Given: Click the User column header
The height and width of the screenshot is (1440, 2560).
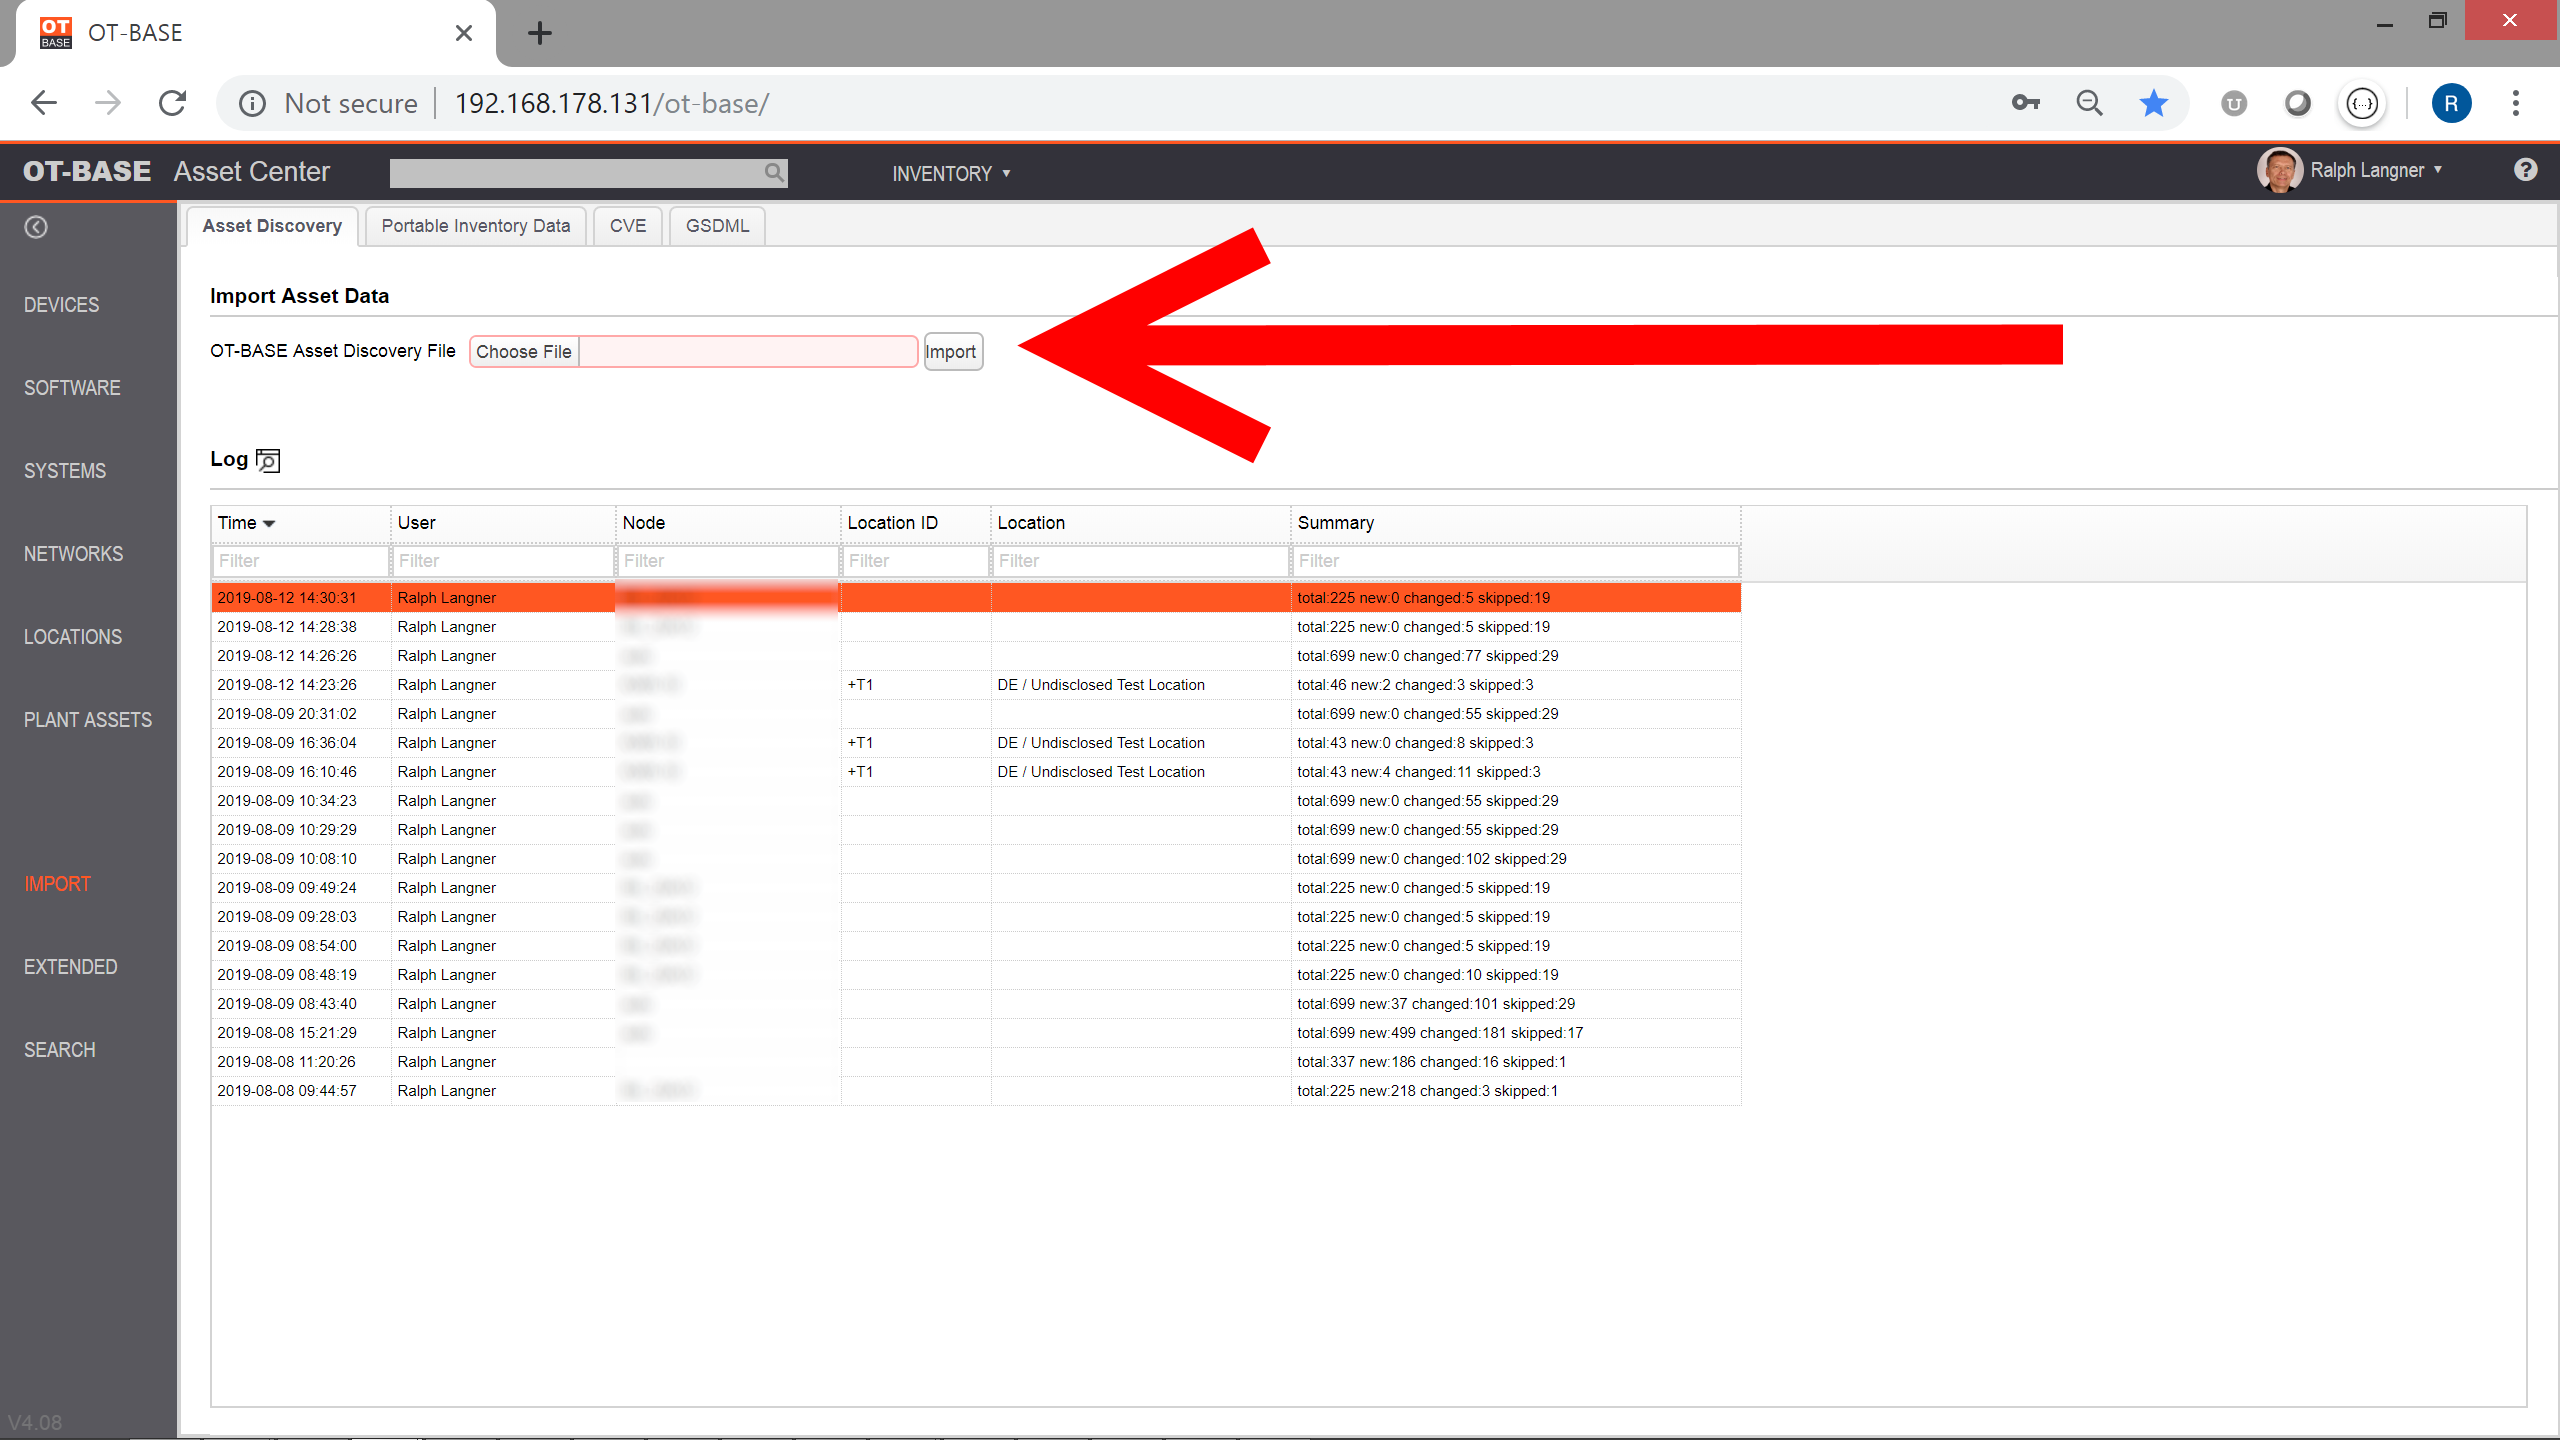Looking at the screenshot, I should (502, 523).
